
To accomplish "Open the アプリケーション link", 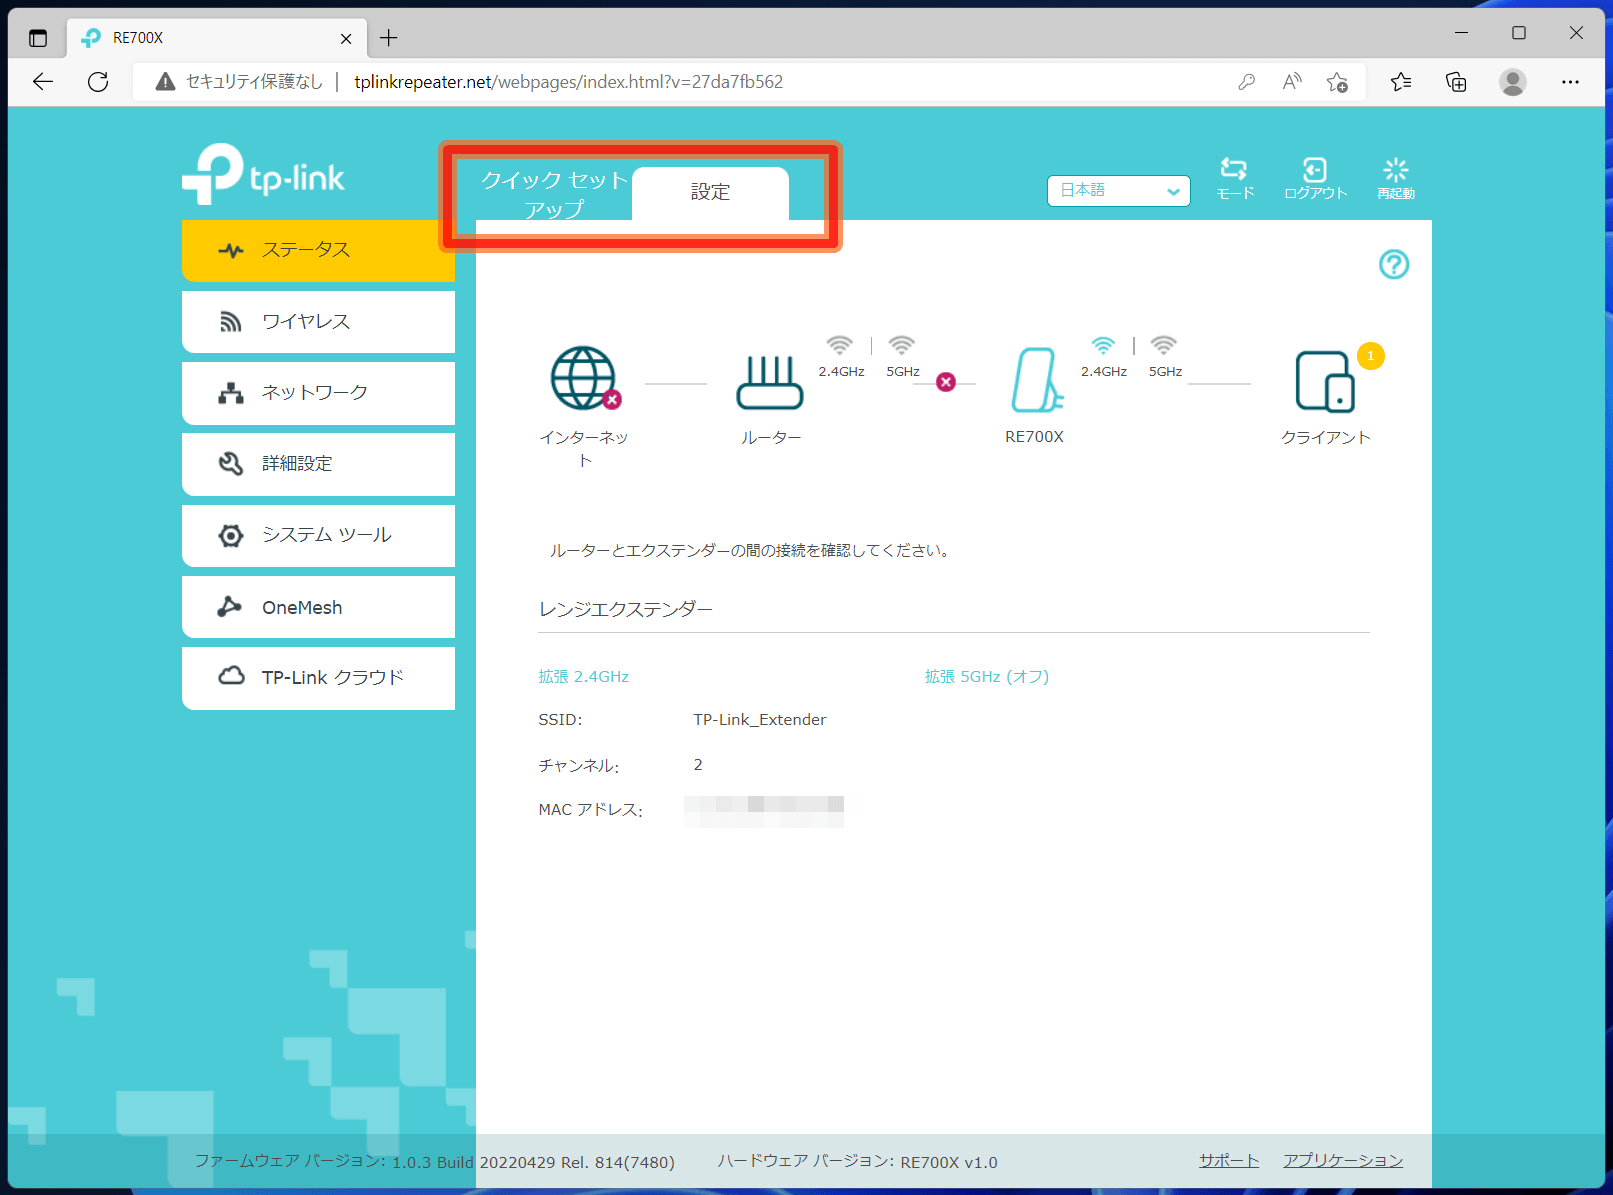I will (x=1343, y=1160).
